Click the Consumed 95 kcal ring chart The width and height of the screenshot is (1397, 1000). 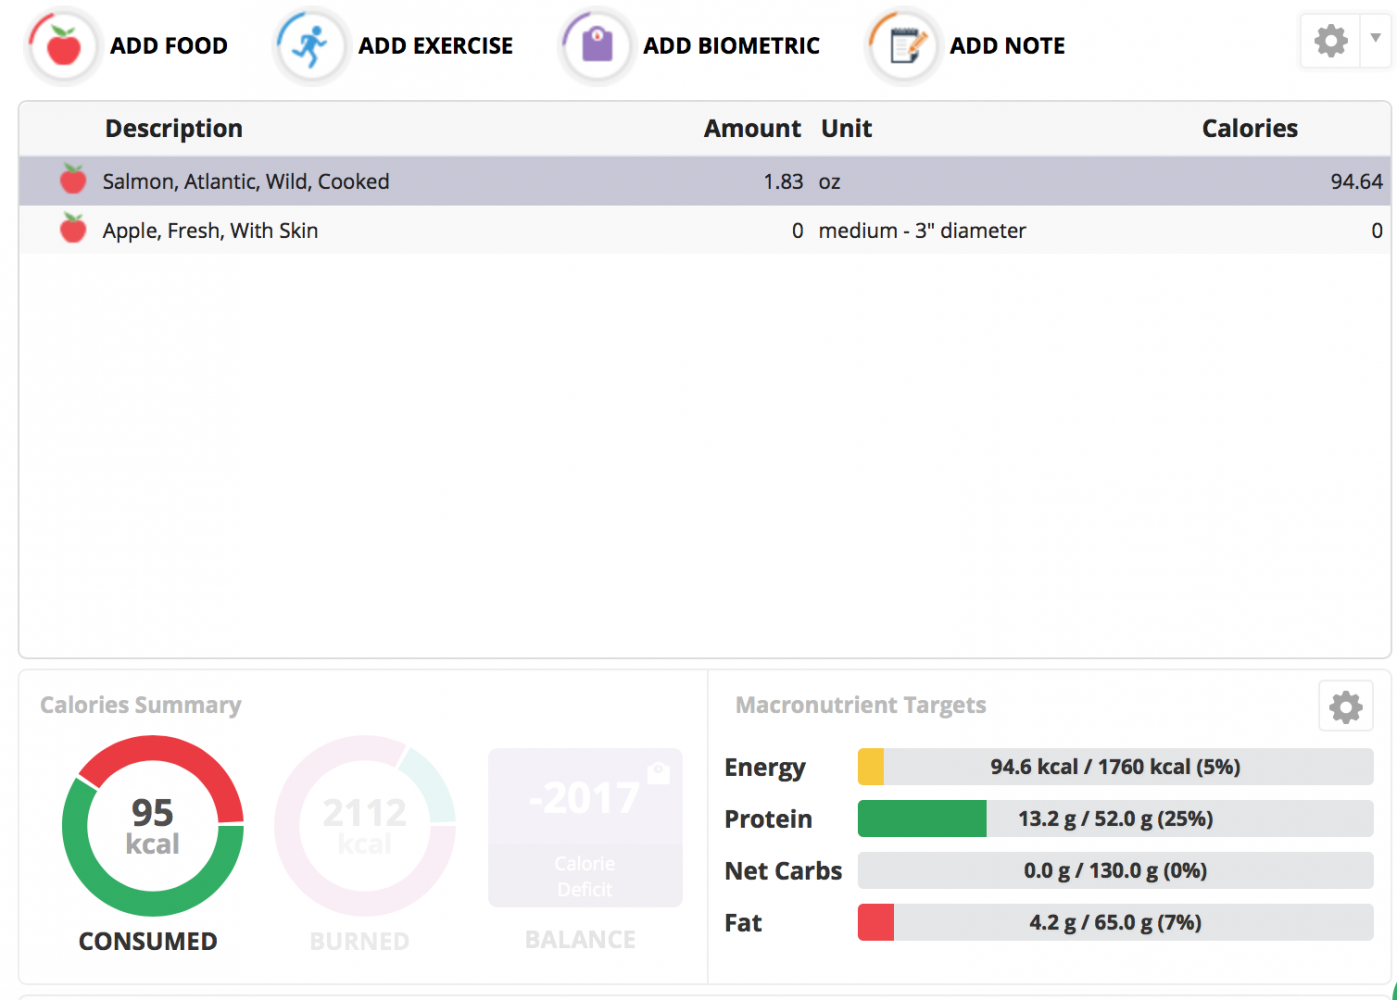tap(153, 826)
